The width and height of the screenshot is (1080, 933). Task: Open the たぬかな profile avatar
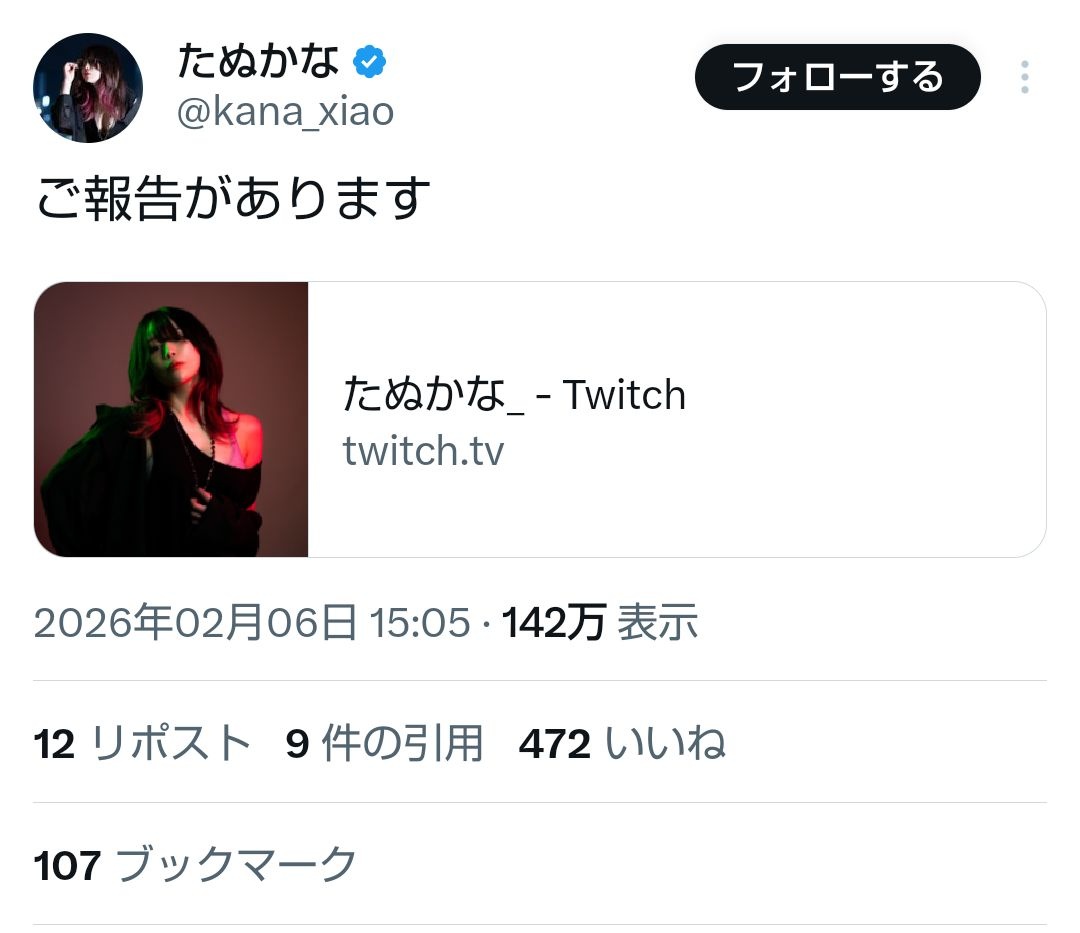tap(88, 88)
